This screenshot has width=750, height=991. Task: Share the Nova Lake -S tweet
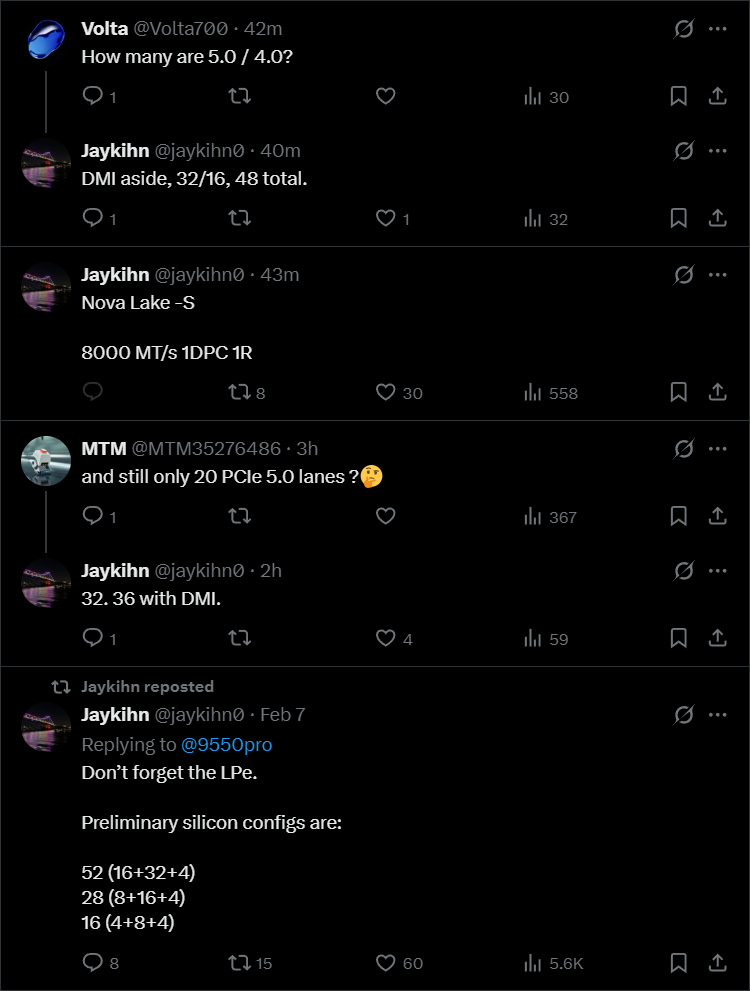pyautogui.click(x=717, y=393)
